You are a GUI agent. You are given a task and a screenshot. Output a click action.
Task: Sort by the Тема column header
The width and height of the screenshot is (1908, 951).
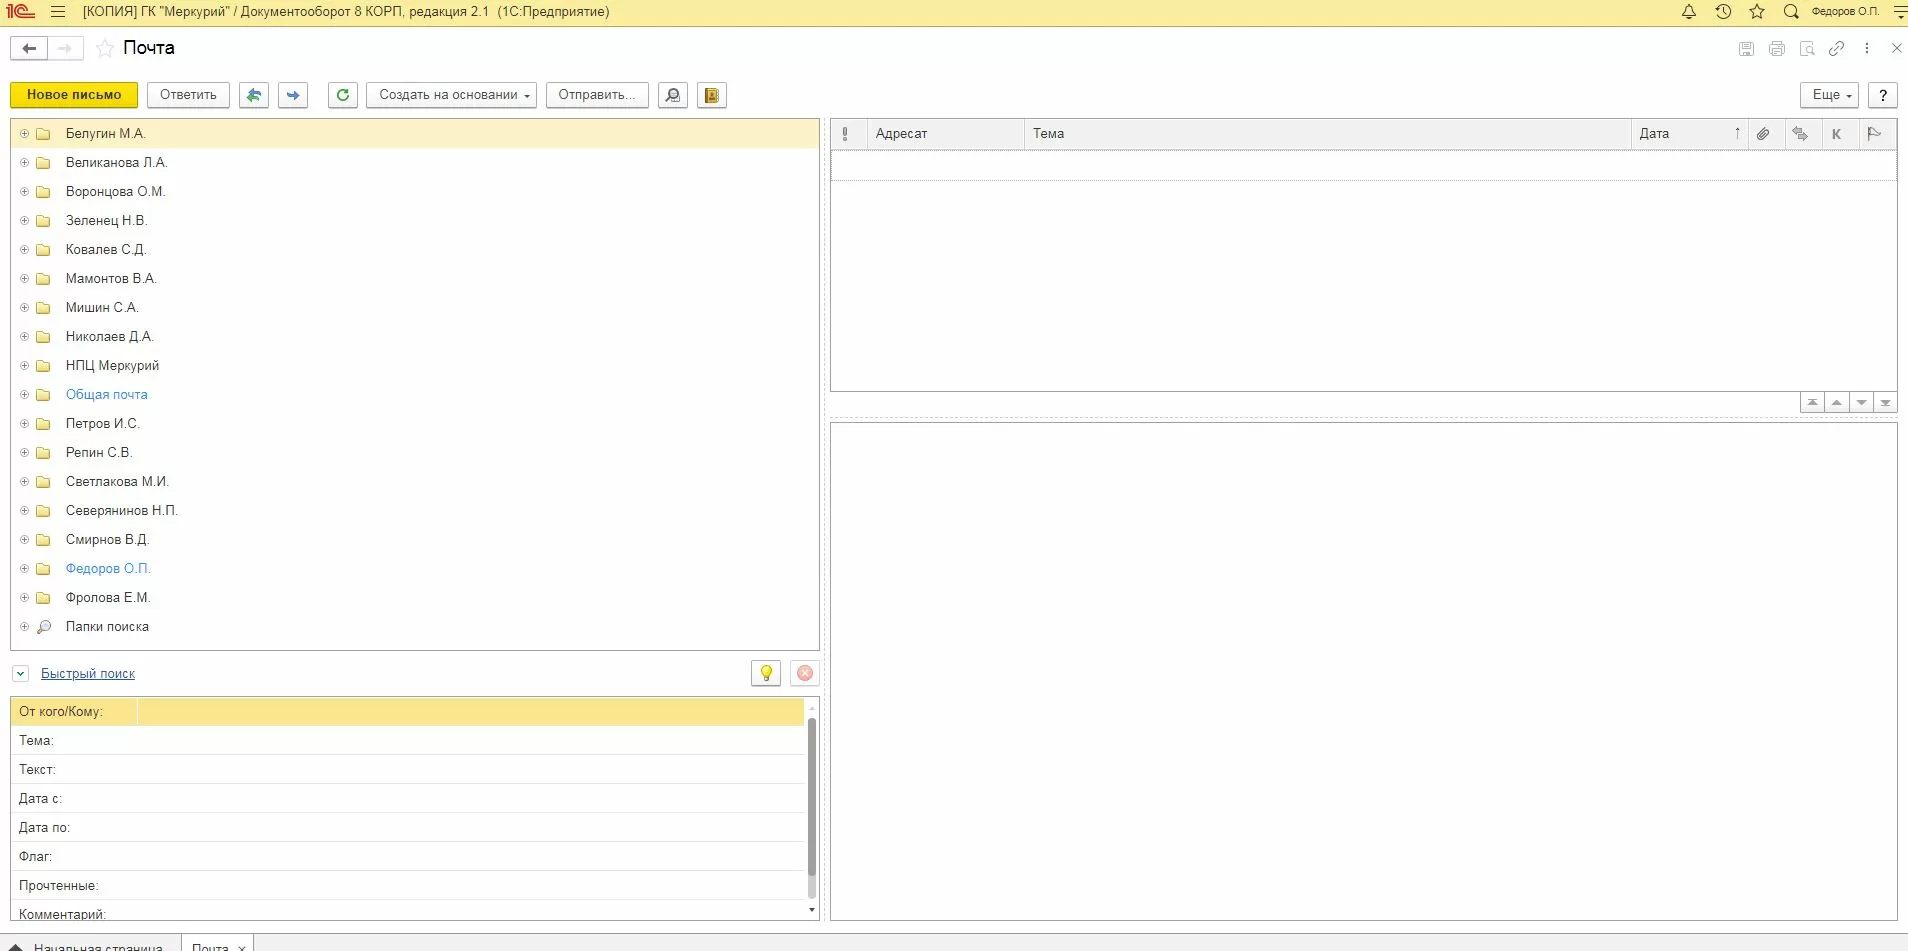[1327, 134]
